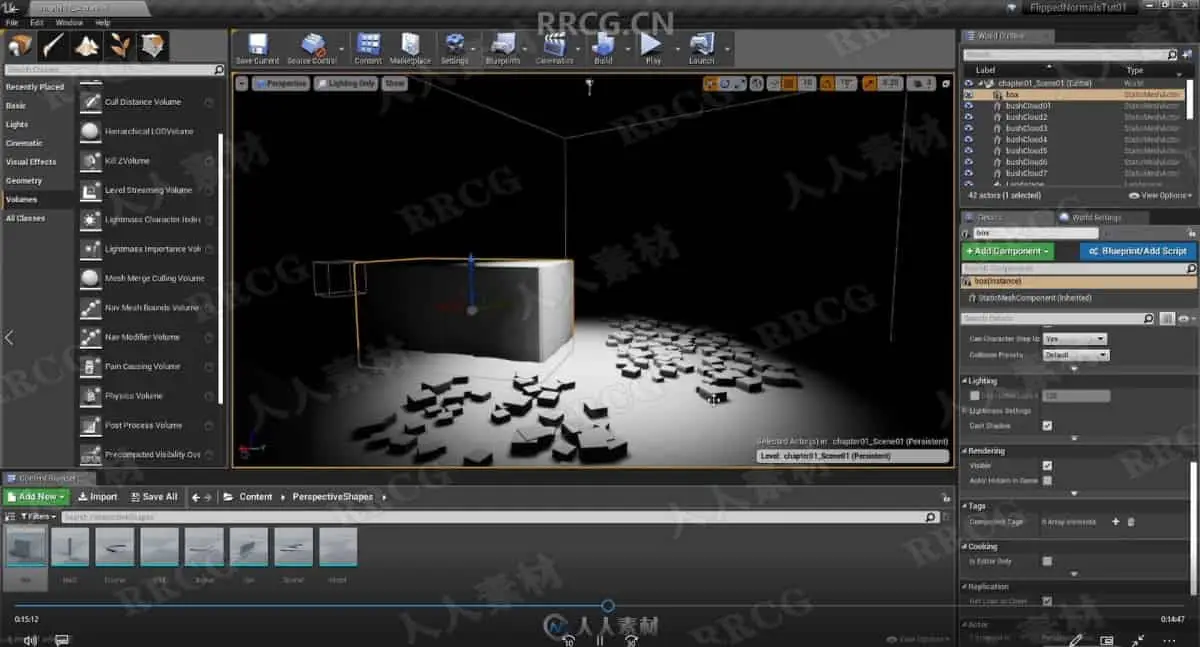Open the World Outliner View Options dropdown

[1160, 196]
